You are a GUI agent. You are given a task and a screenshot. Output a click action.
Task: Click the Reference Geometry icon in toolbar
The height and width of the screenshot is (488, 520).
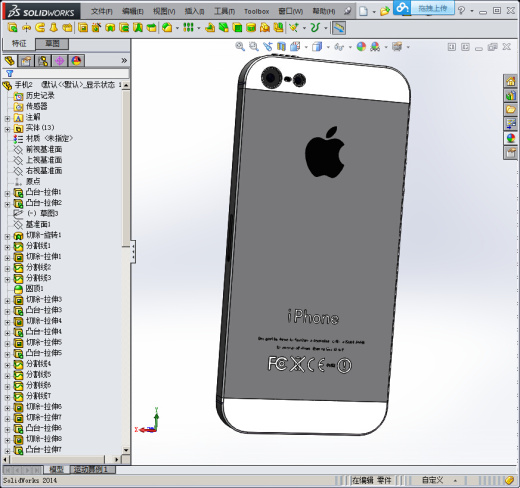pos(294,28)
